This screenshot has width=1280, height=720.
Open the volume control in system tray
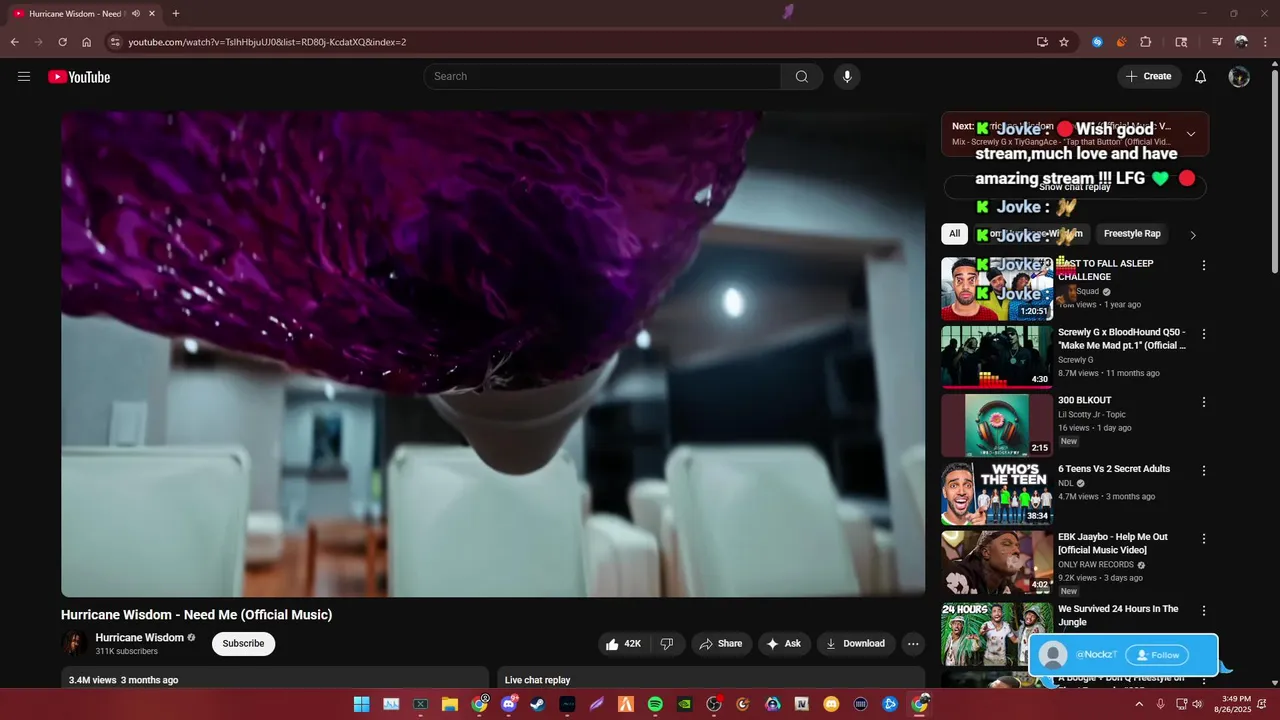(1197, 704)
